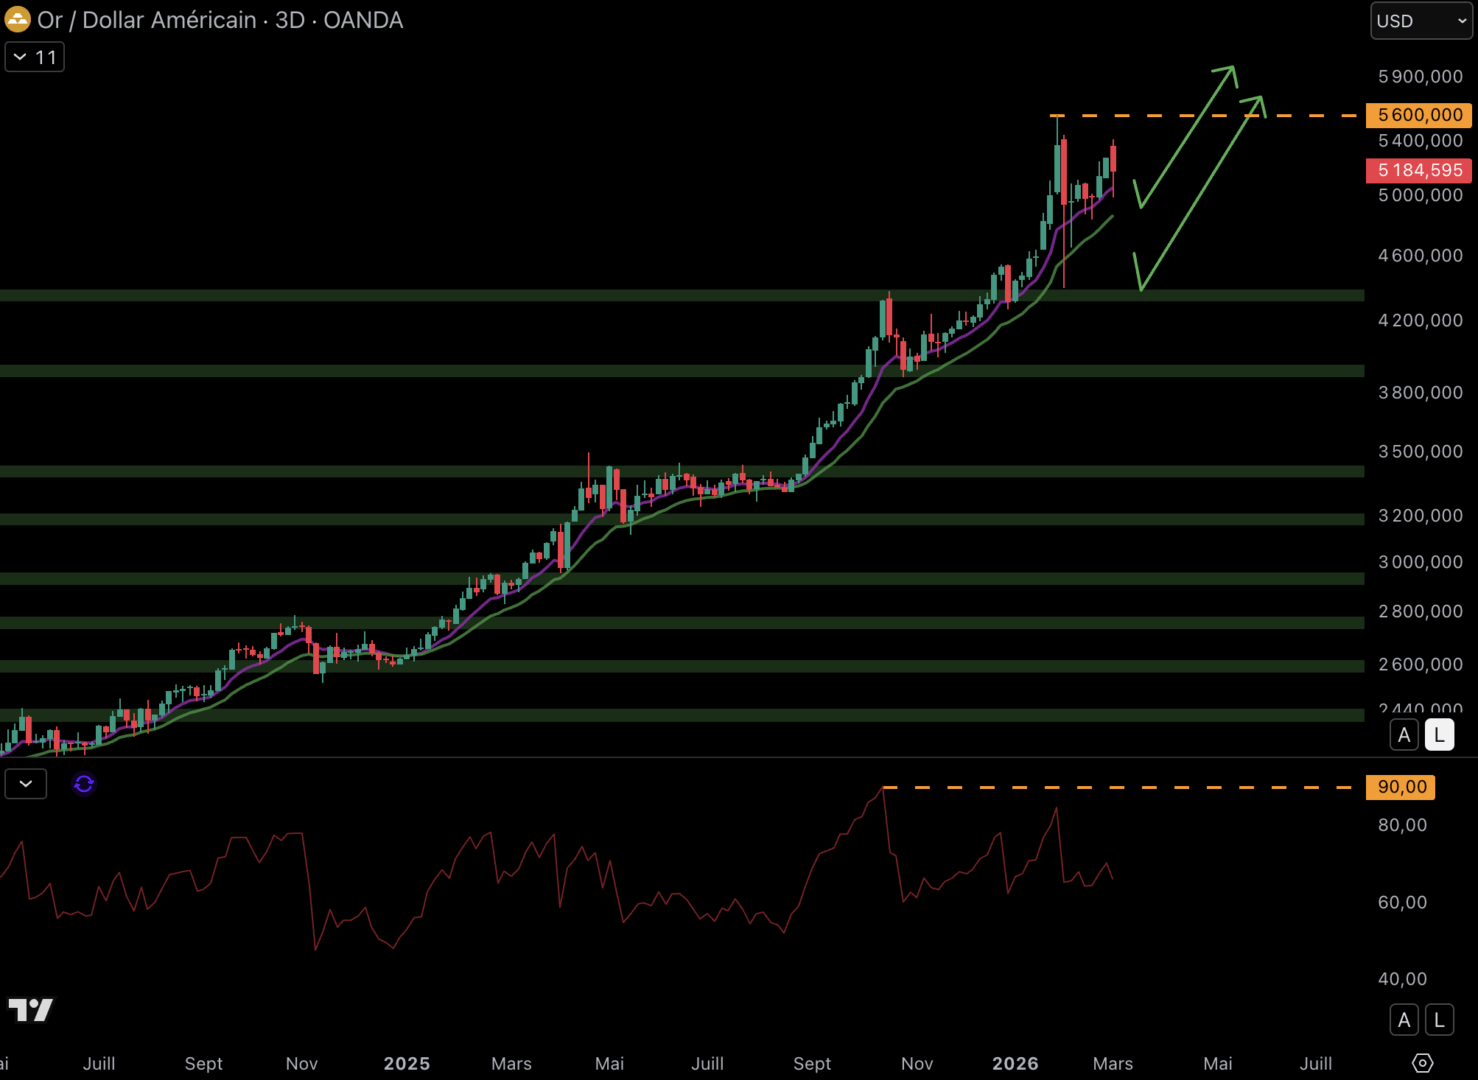The image size is (1478, 1080).
Task: Click the TradingView logo
Action: 30,1010
